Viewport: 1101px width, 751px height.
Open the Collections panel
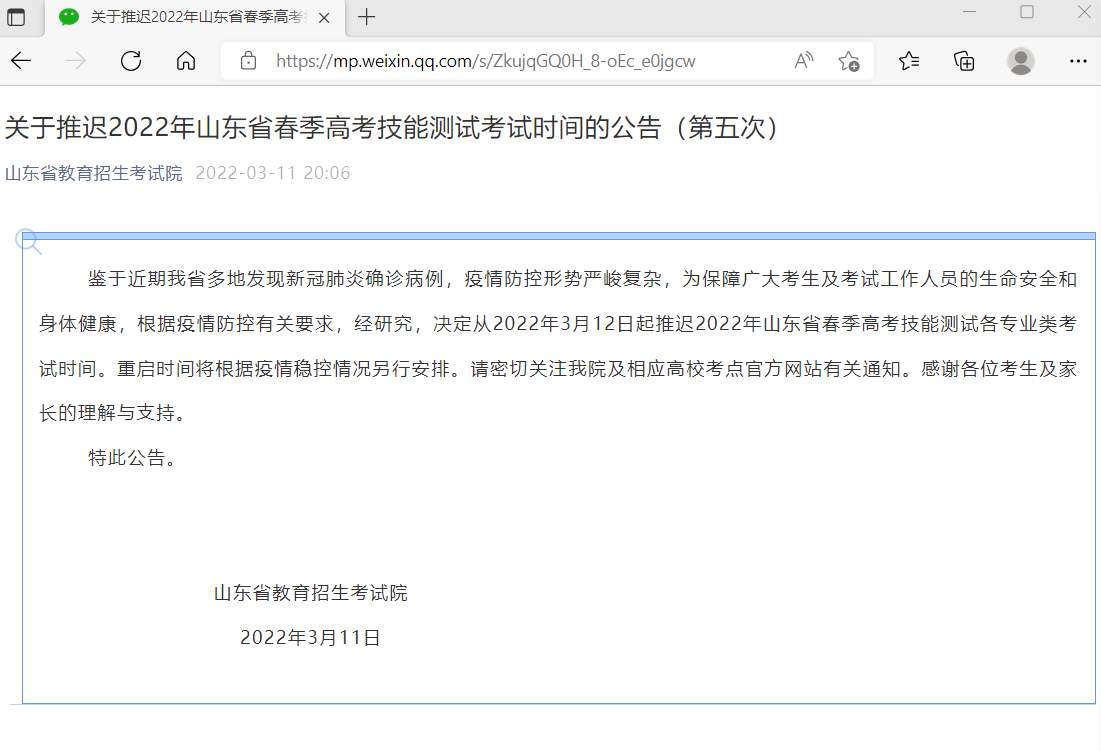[964, 61]
